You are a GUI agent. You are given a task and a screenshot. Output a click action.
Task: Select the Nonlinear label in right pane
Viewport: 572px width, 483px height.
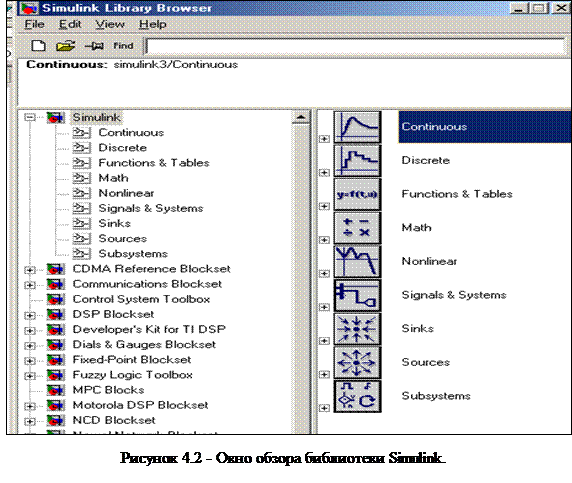pyautogui.click(x=429, y=261)
